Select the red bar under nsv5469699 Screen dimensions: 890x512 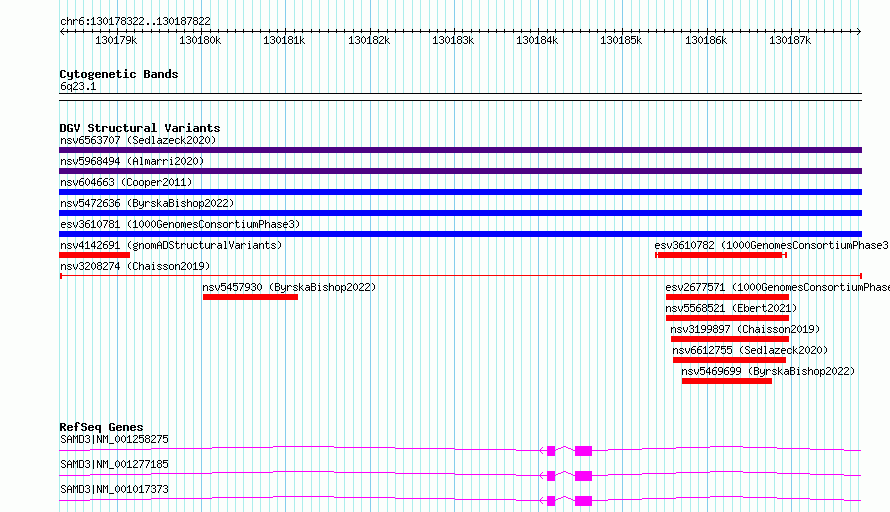727,381
